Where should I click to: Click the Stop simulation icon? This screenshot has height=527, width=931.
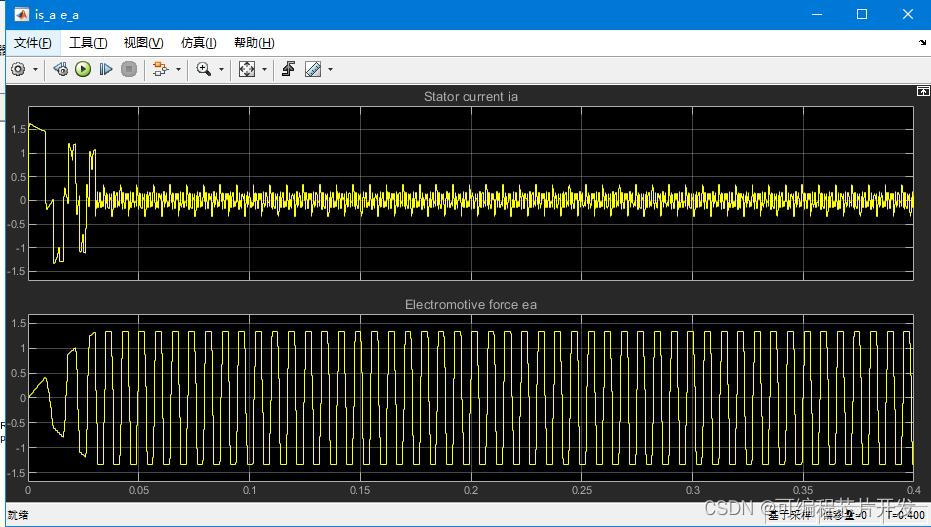click(x=128, y=69)
